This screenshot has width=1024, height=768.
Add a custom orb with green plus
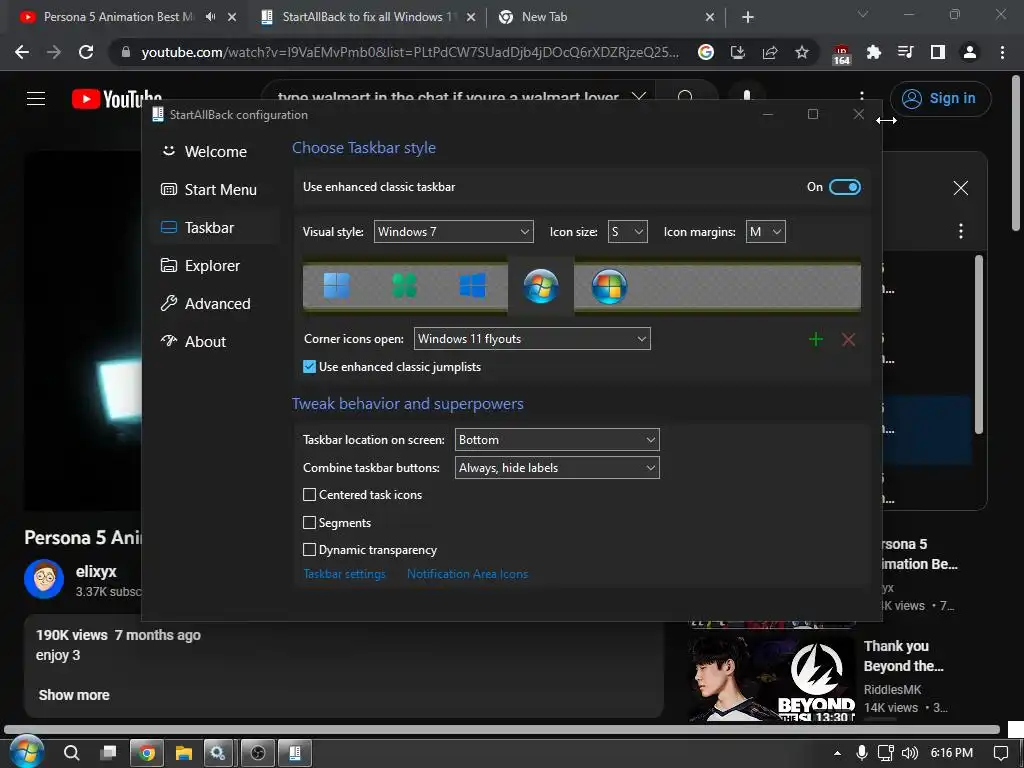pos(816,339)
